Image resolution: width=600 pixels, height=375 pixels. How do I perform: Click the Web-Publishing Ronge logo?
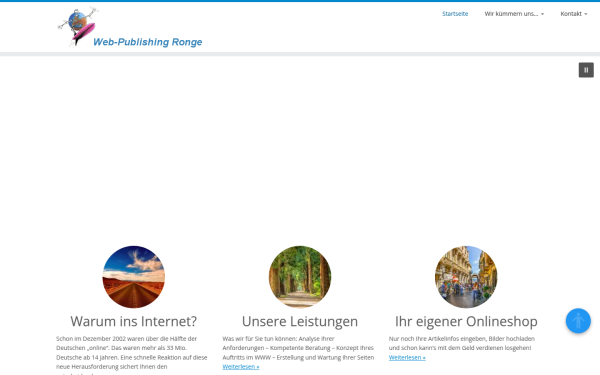tap(130, 27)
